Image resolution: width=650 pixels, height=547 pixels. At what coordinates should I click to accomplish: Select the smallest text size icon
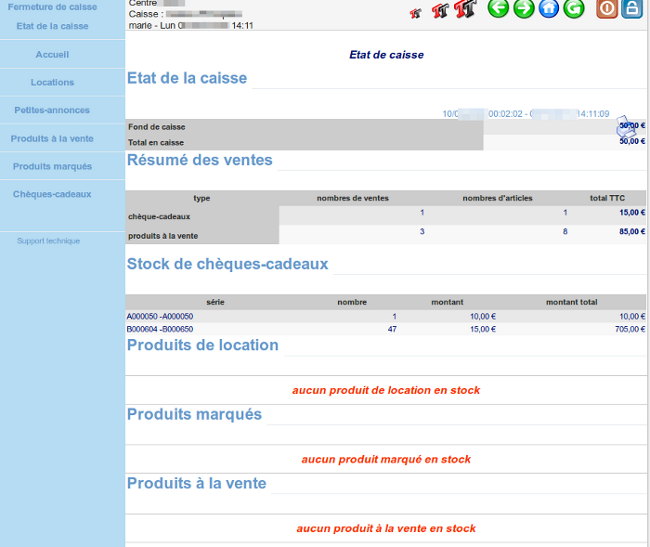pyautogui.click(x=415, y=12)
